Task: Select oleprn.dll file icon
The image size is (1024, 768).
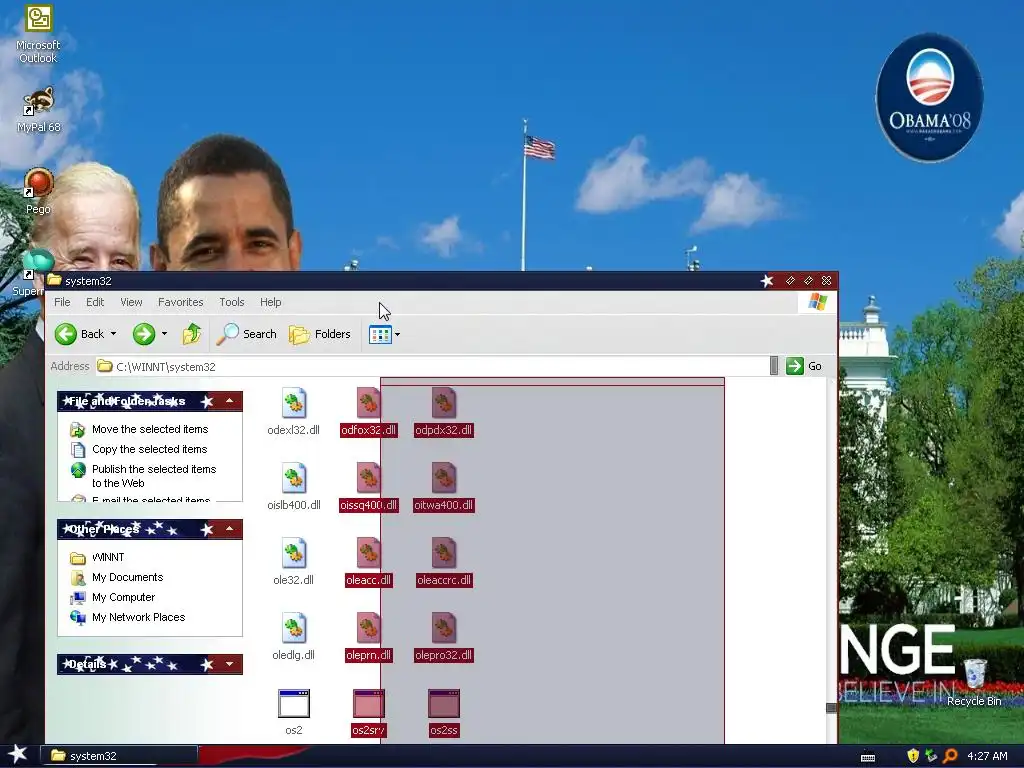Action: click(368, 628)
